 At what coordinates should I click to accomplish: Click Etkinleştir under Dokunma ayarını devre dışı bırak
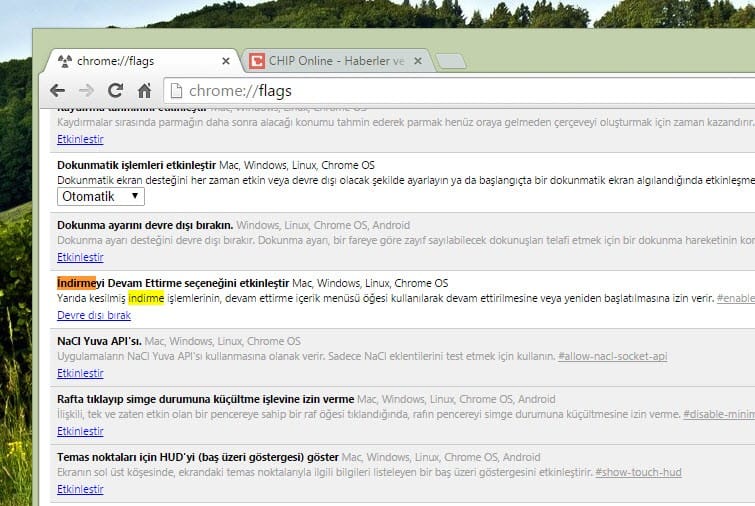point(80,257)
